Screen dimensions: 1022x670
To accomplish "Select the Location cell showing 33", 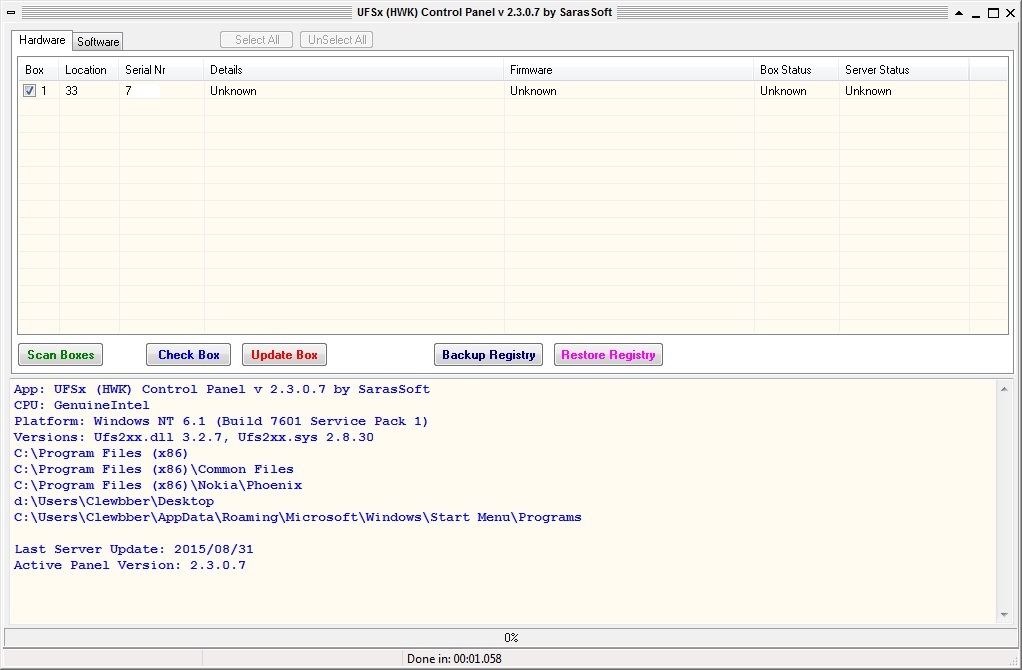I will (71, 91).
